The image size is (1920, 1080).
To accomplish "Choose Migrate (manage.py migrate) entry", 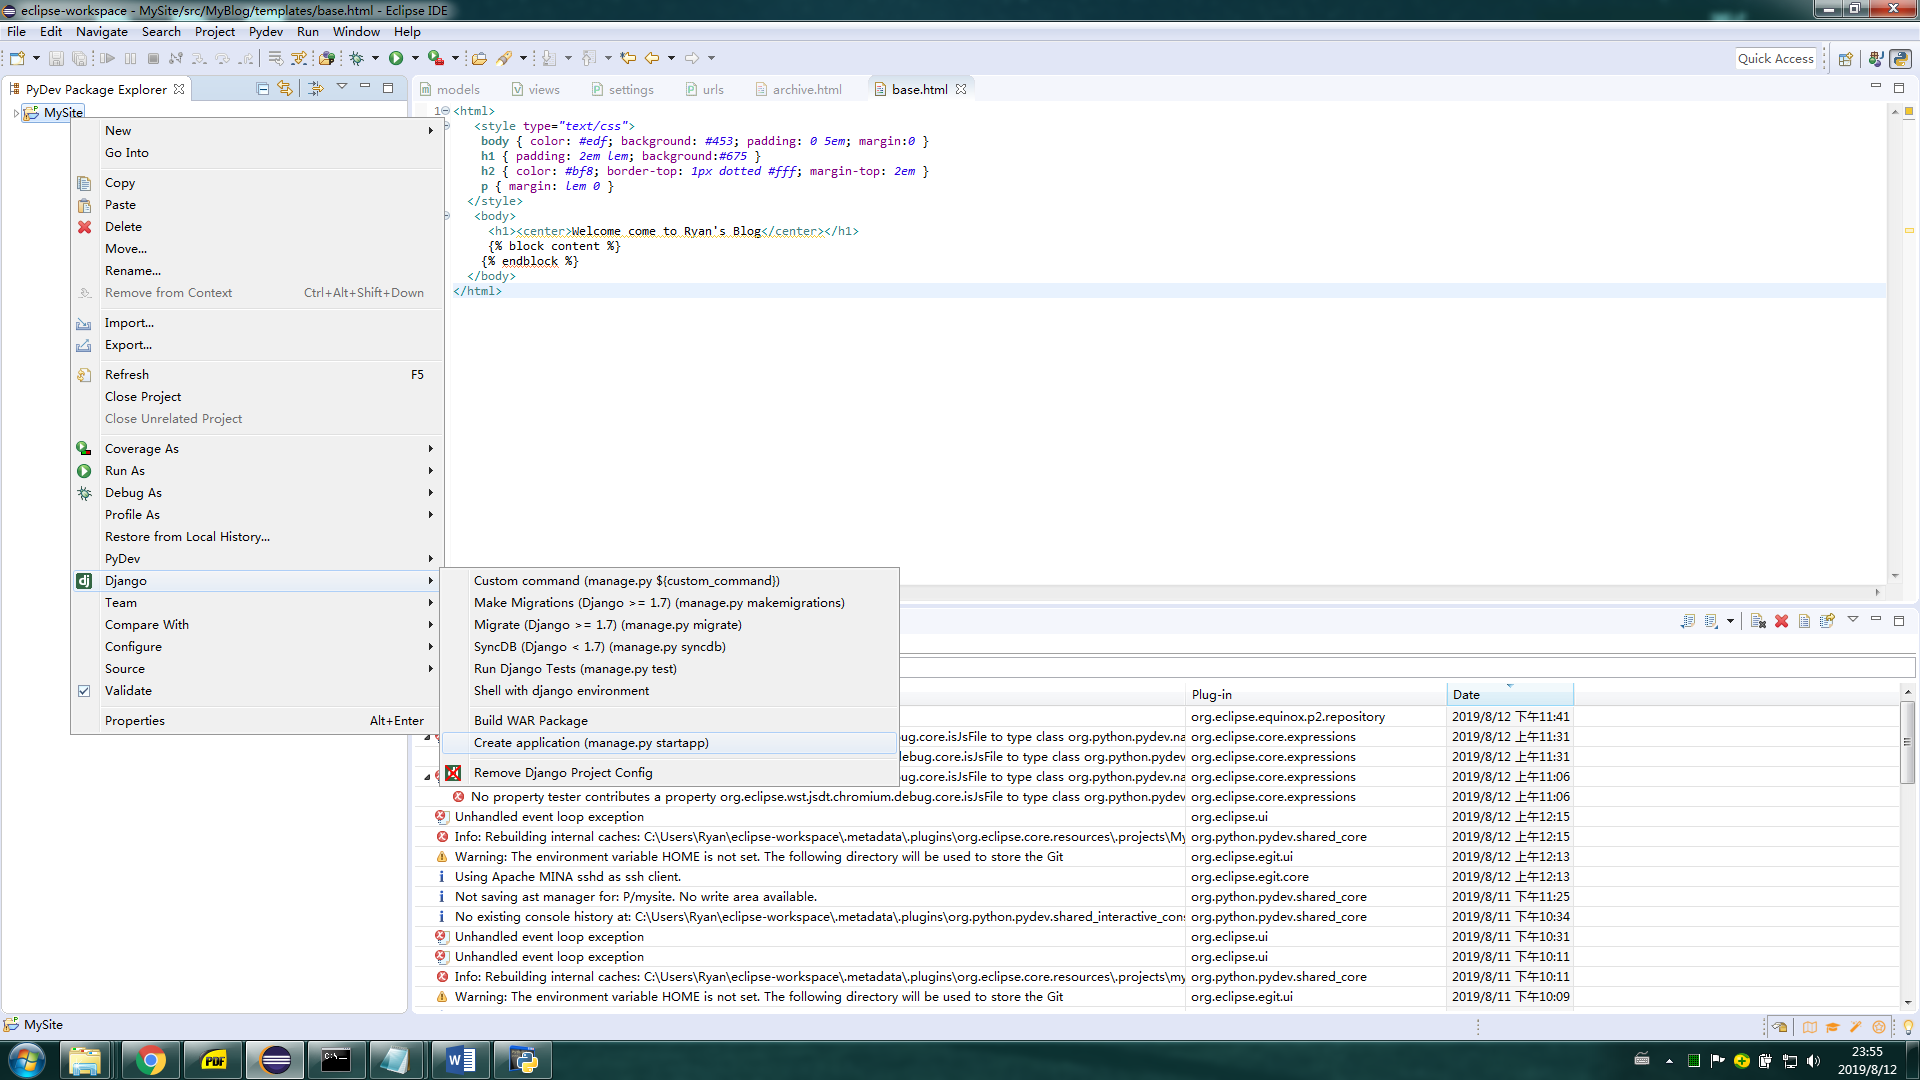I will [x=607, y=625].
